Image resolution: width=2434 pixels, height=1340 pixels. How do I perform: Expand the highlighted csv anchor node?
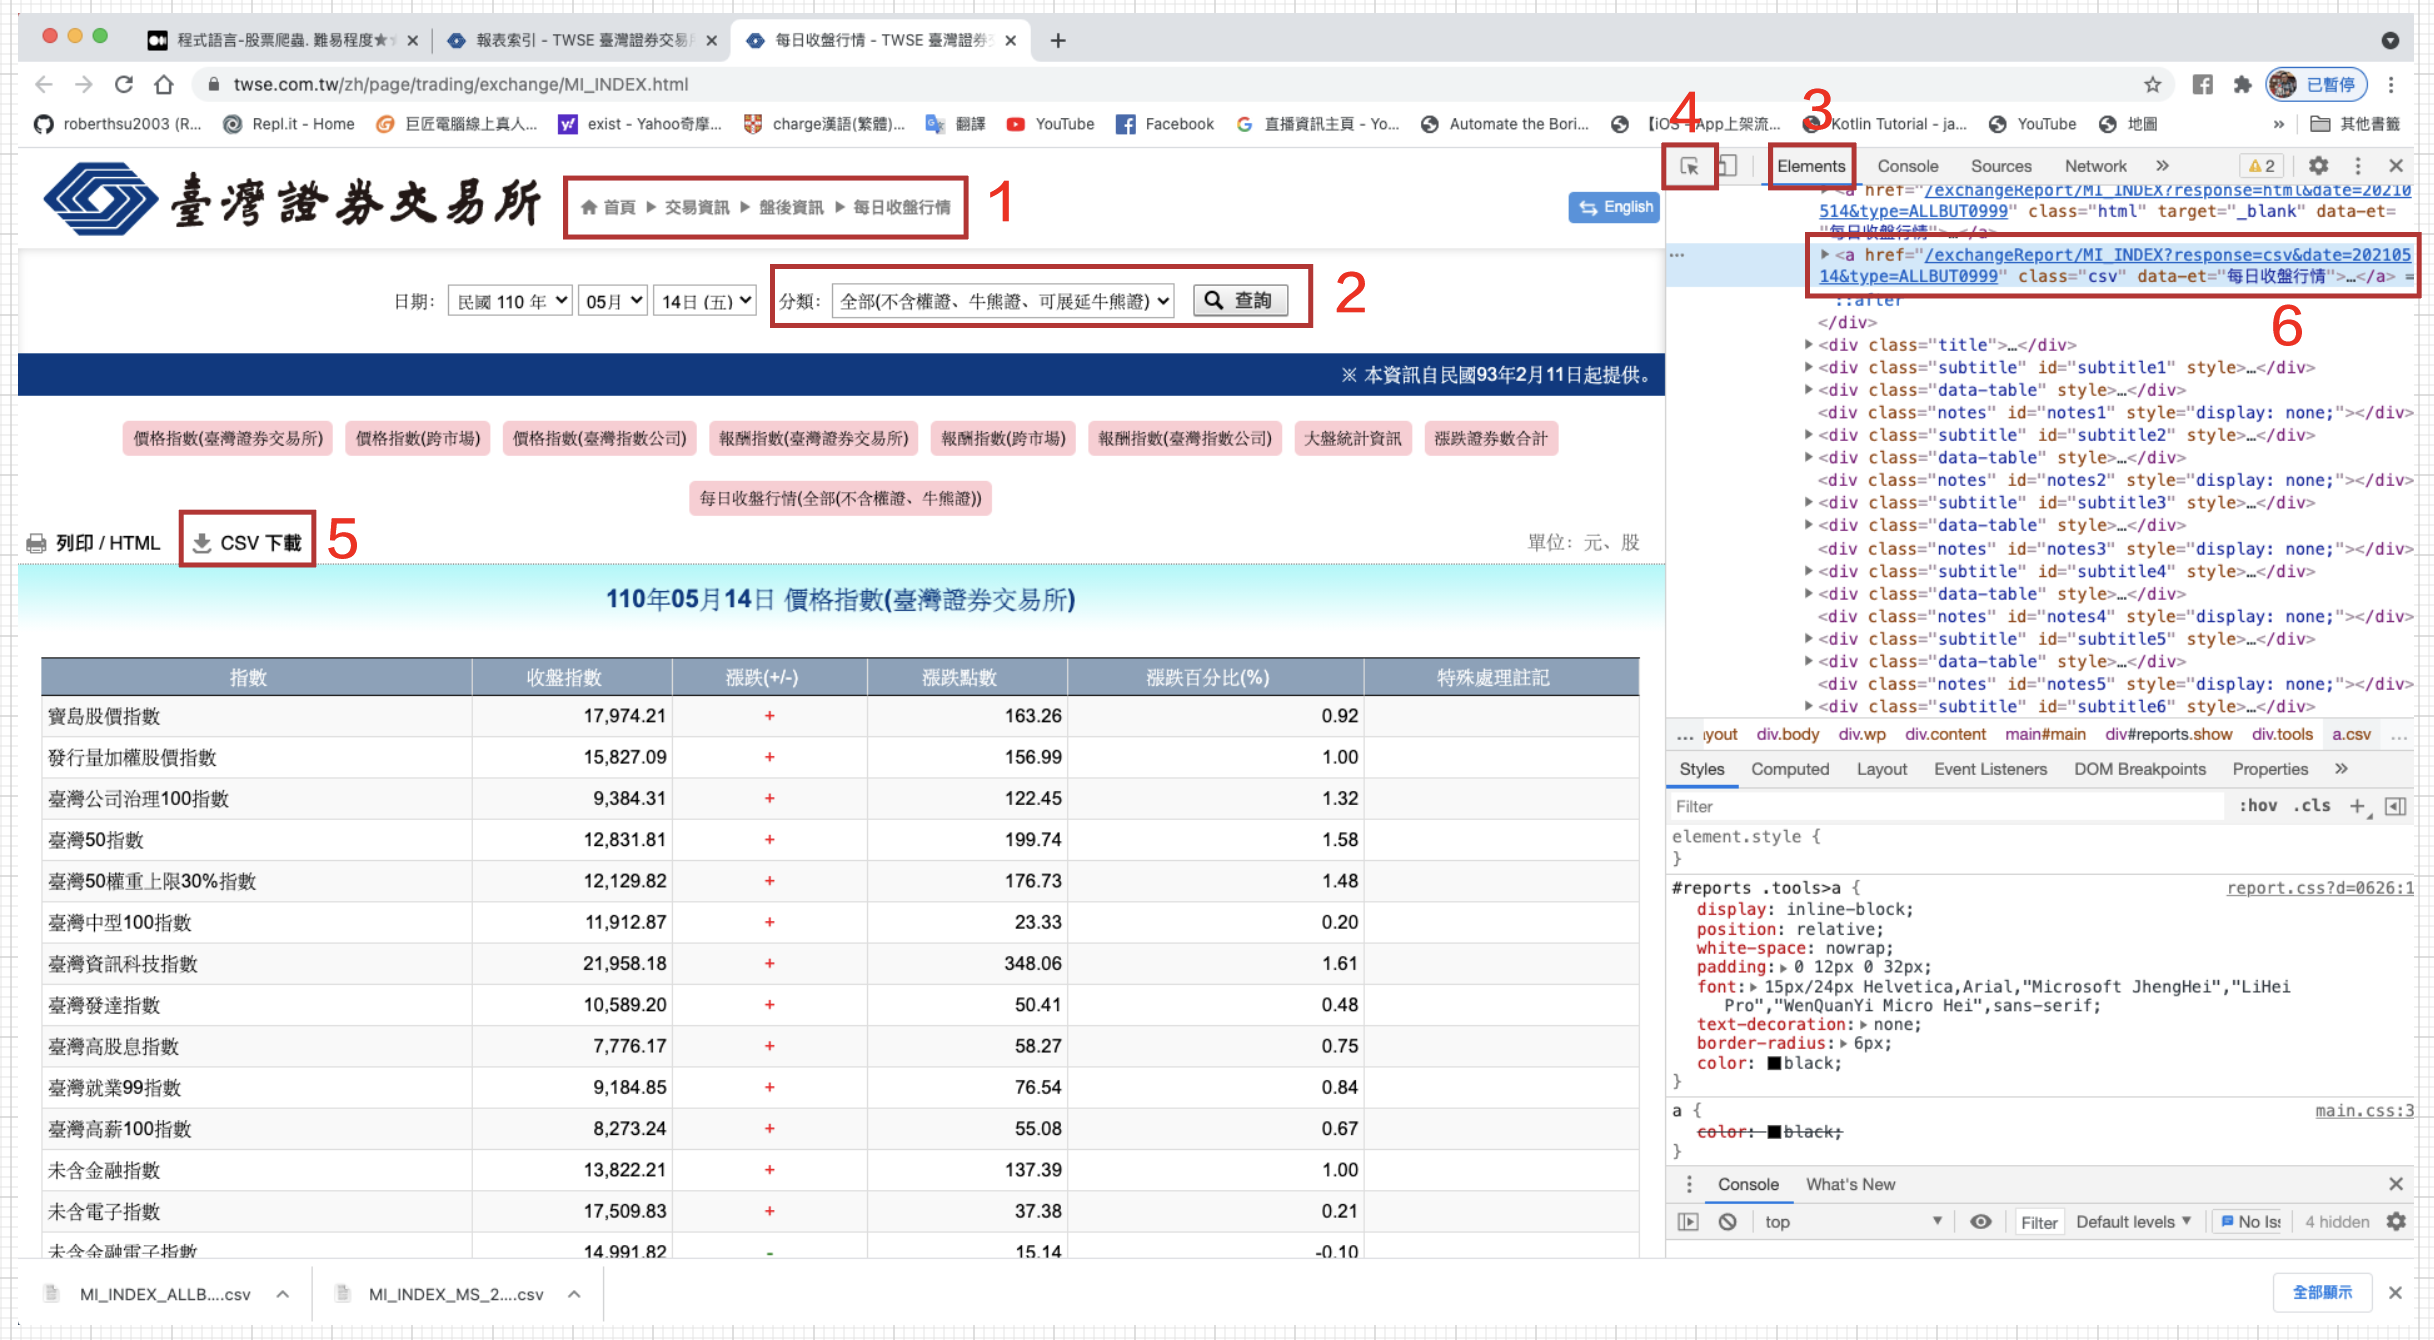[1824, 255]
